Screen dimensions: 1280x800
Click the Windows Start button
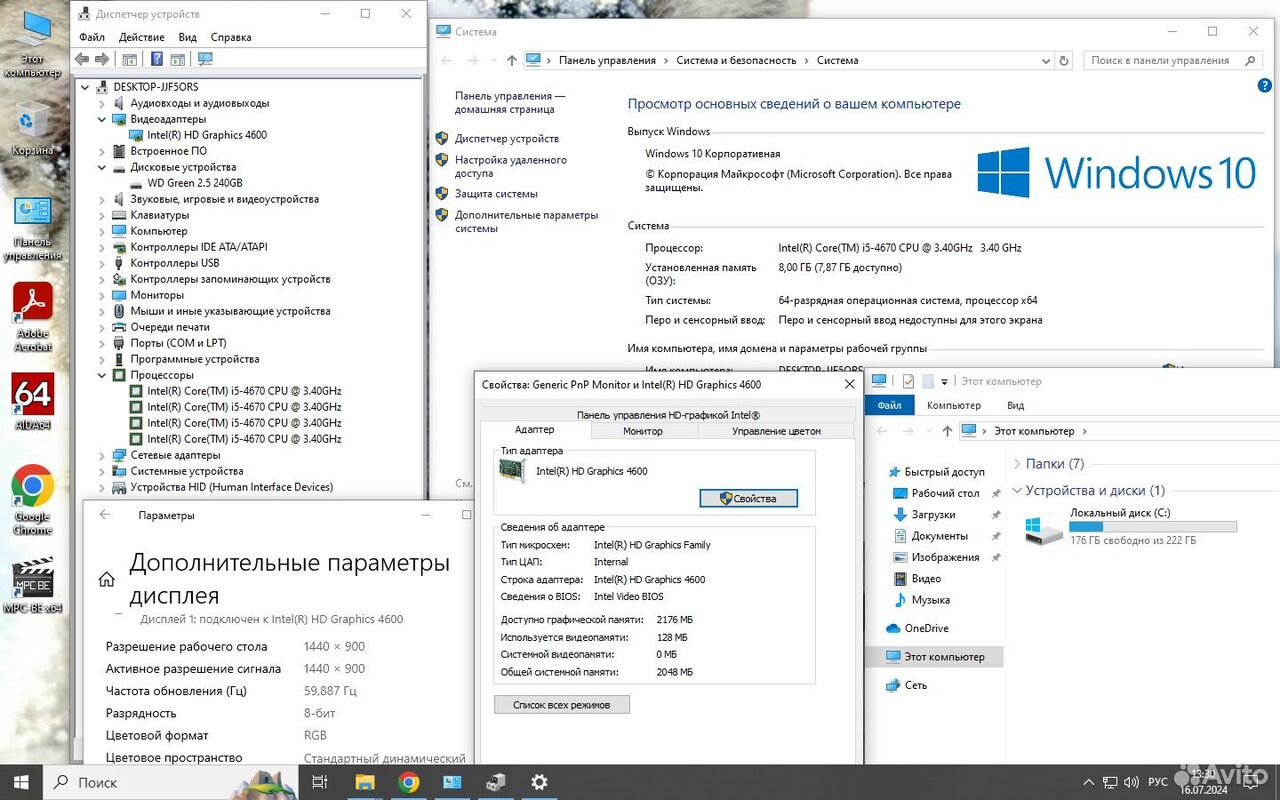21,782
